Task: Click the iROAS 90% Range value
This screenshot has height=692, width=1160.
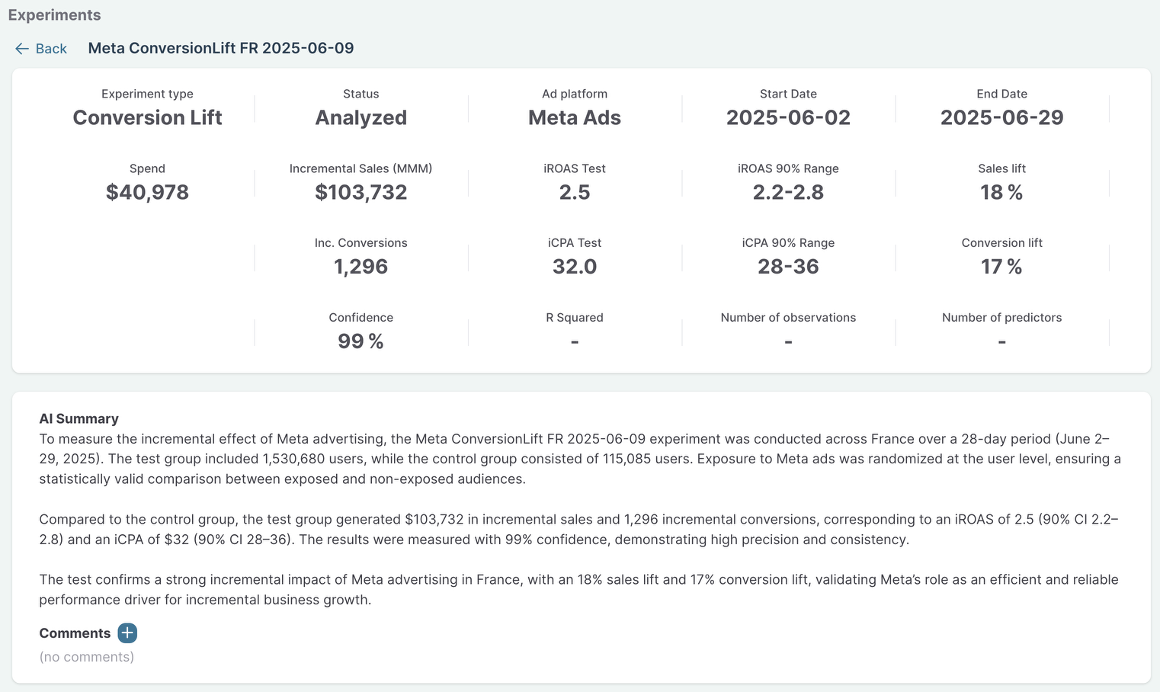Action: pyautogui.click(x=788, y=192)
